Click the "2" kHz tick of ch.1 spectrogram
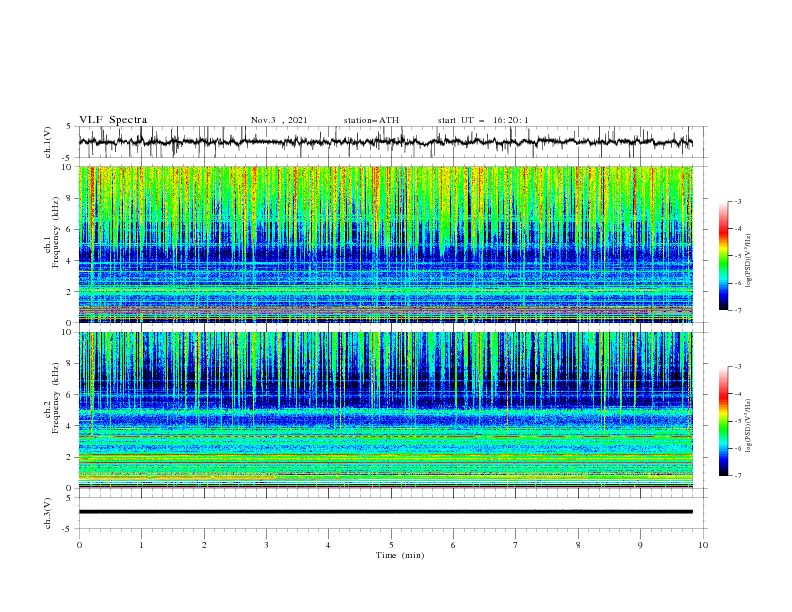 coord(70,291)
